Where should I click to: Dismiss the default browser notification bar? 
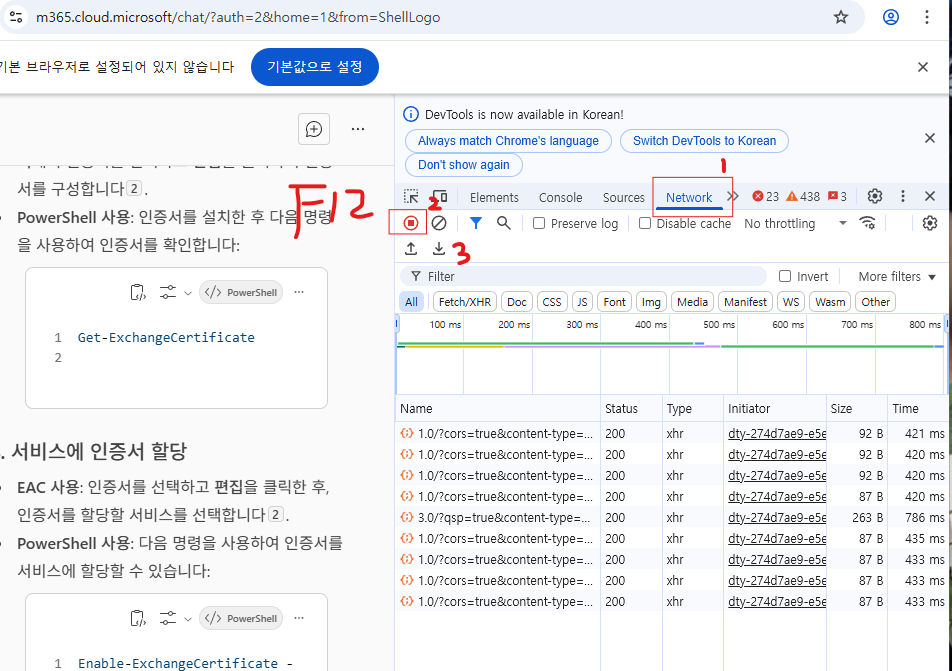point(922,67)
